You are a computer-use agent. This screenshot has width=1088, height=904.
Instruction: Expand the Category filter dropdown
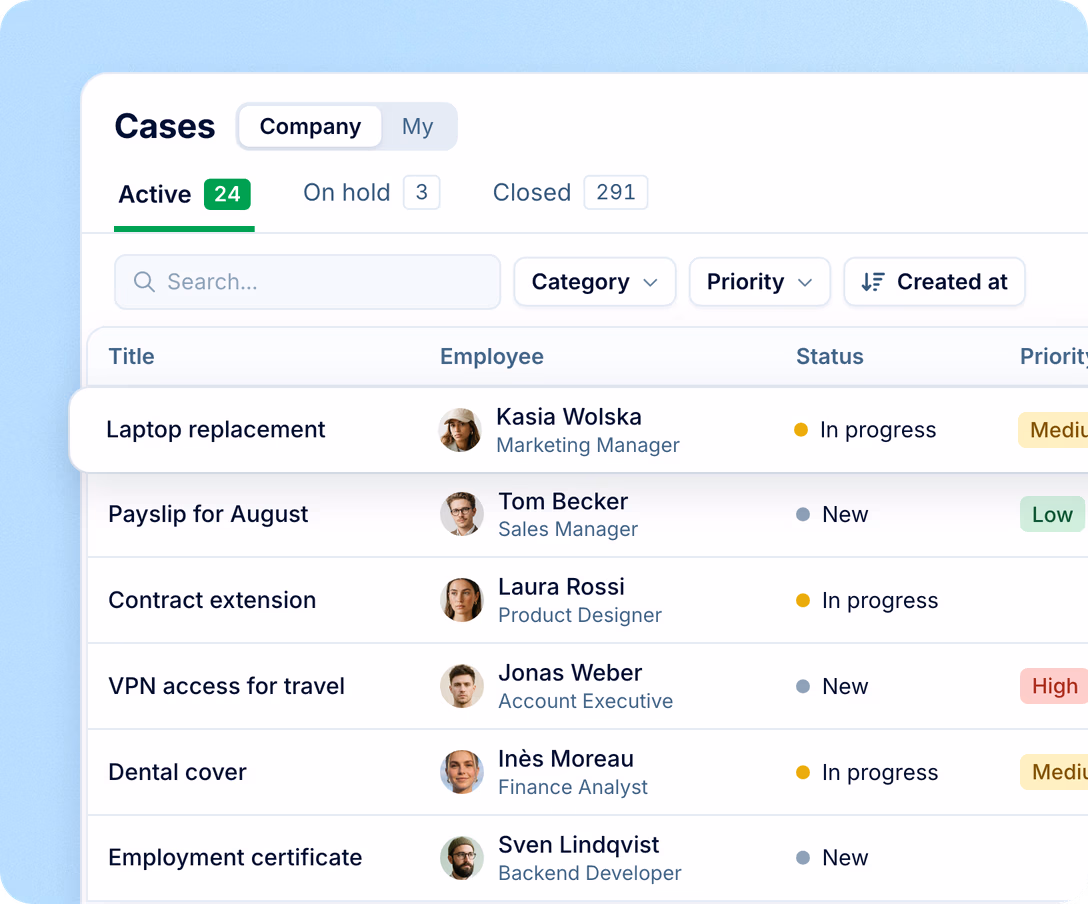coord(595,282)
